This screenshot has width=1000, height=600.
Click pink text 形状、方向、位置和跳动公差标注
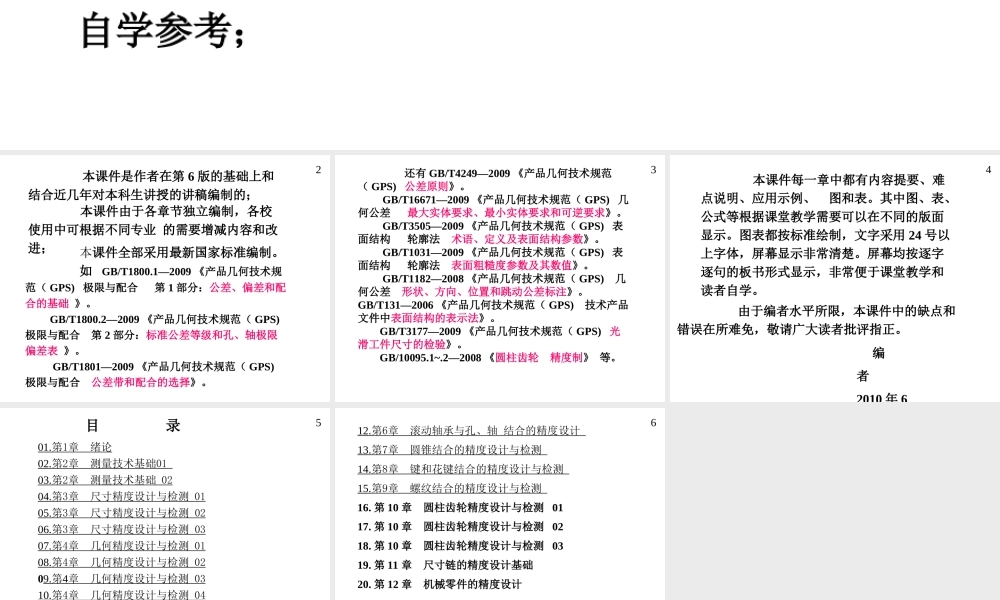coord(484,291)
